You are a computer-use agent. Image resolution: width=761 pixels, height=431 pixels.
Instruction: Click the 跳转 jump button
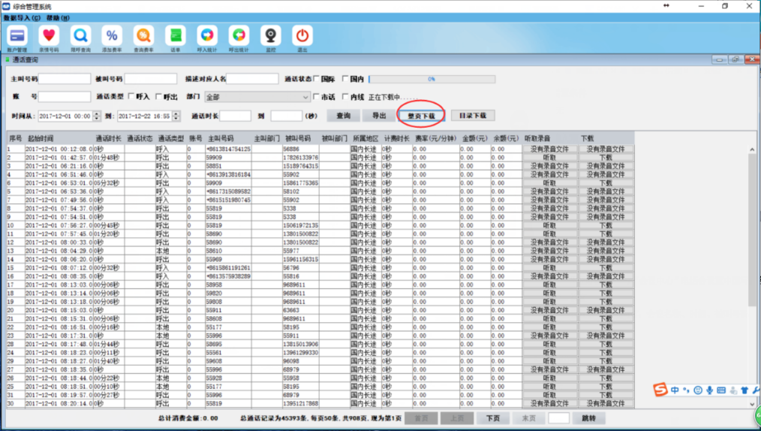[589, 418]
